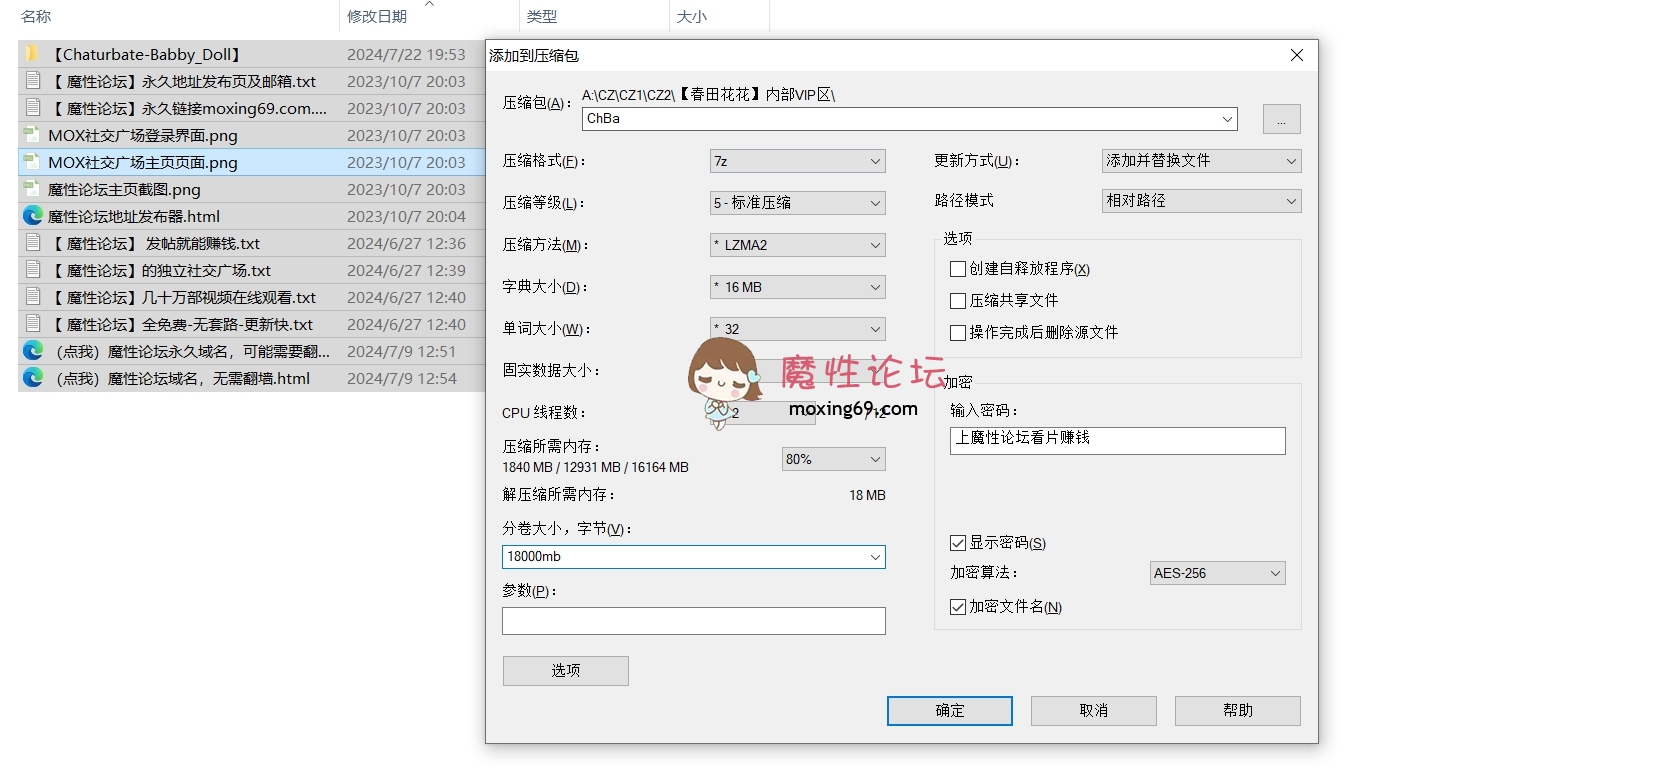This screenshot has height=772, width=1657.
Task: Click the file icon for 全免费-无套路-更新快.txt
Action: 33,323
